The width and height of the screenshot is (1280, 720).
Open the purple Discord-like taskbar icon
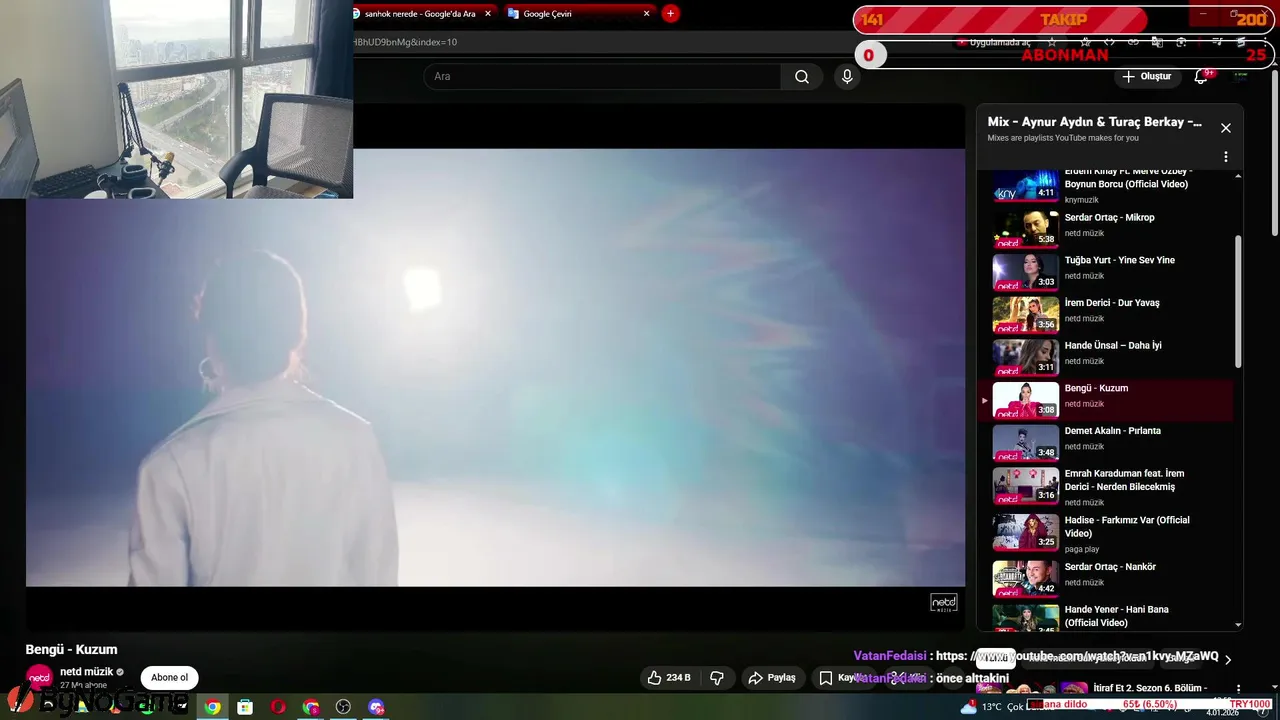click(376, 707)
